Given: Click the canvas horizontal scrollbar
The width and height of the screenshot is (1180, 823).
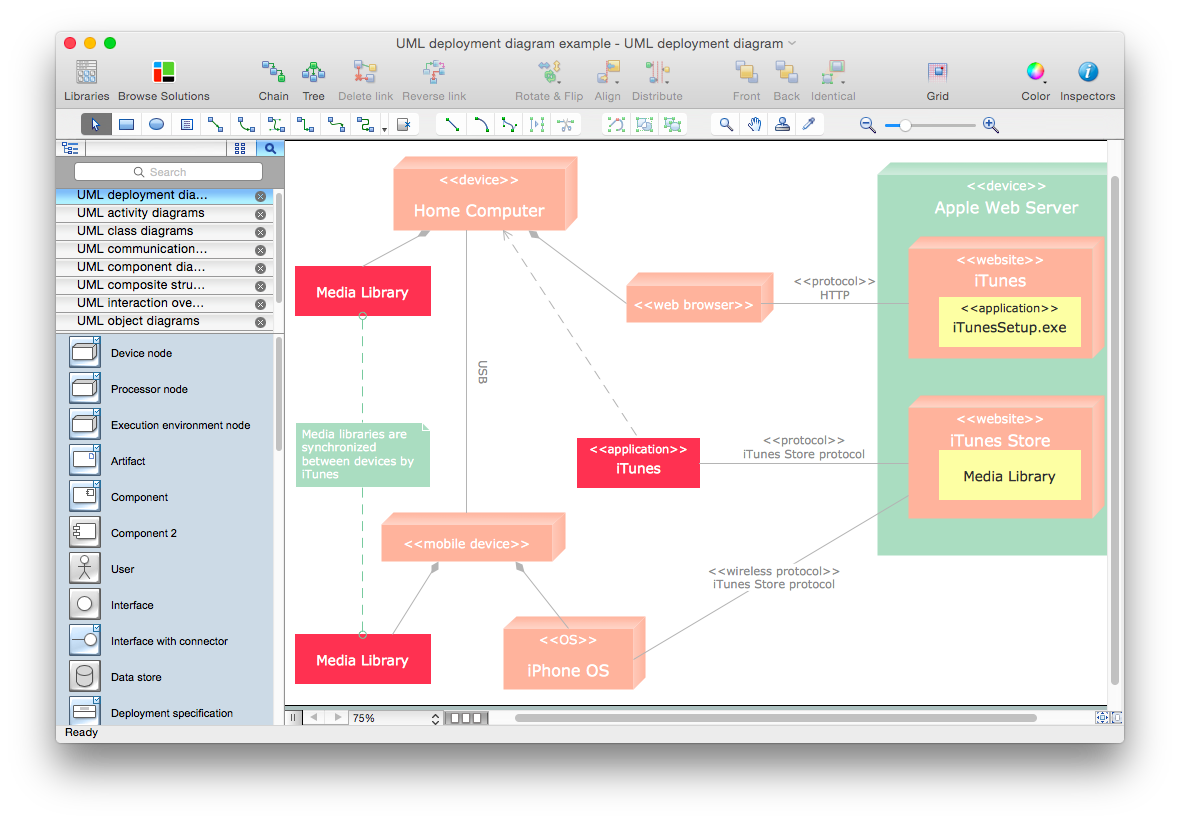Looking at the screenshot, I should 775,718.
